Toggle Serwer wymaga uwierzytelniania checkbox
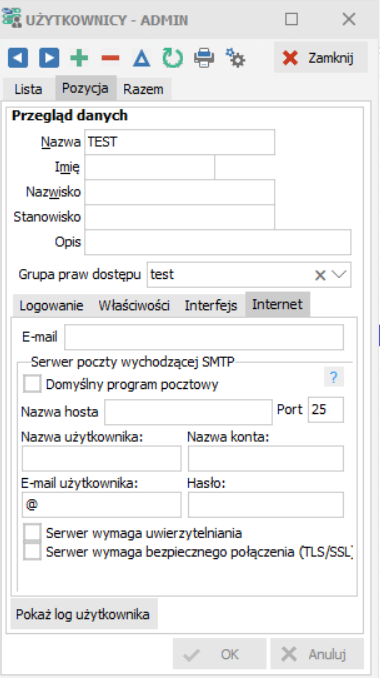 click(x=32, y=533)
